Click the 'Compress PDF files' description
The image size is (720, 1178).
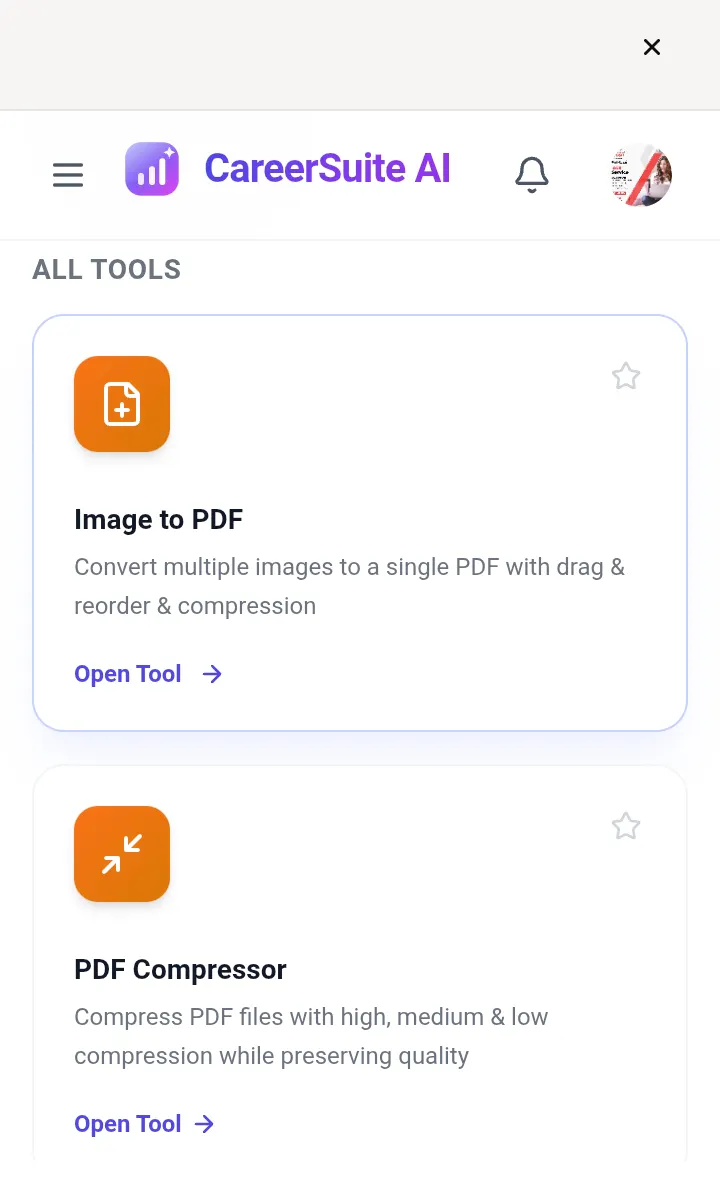click(311, 1036)
